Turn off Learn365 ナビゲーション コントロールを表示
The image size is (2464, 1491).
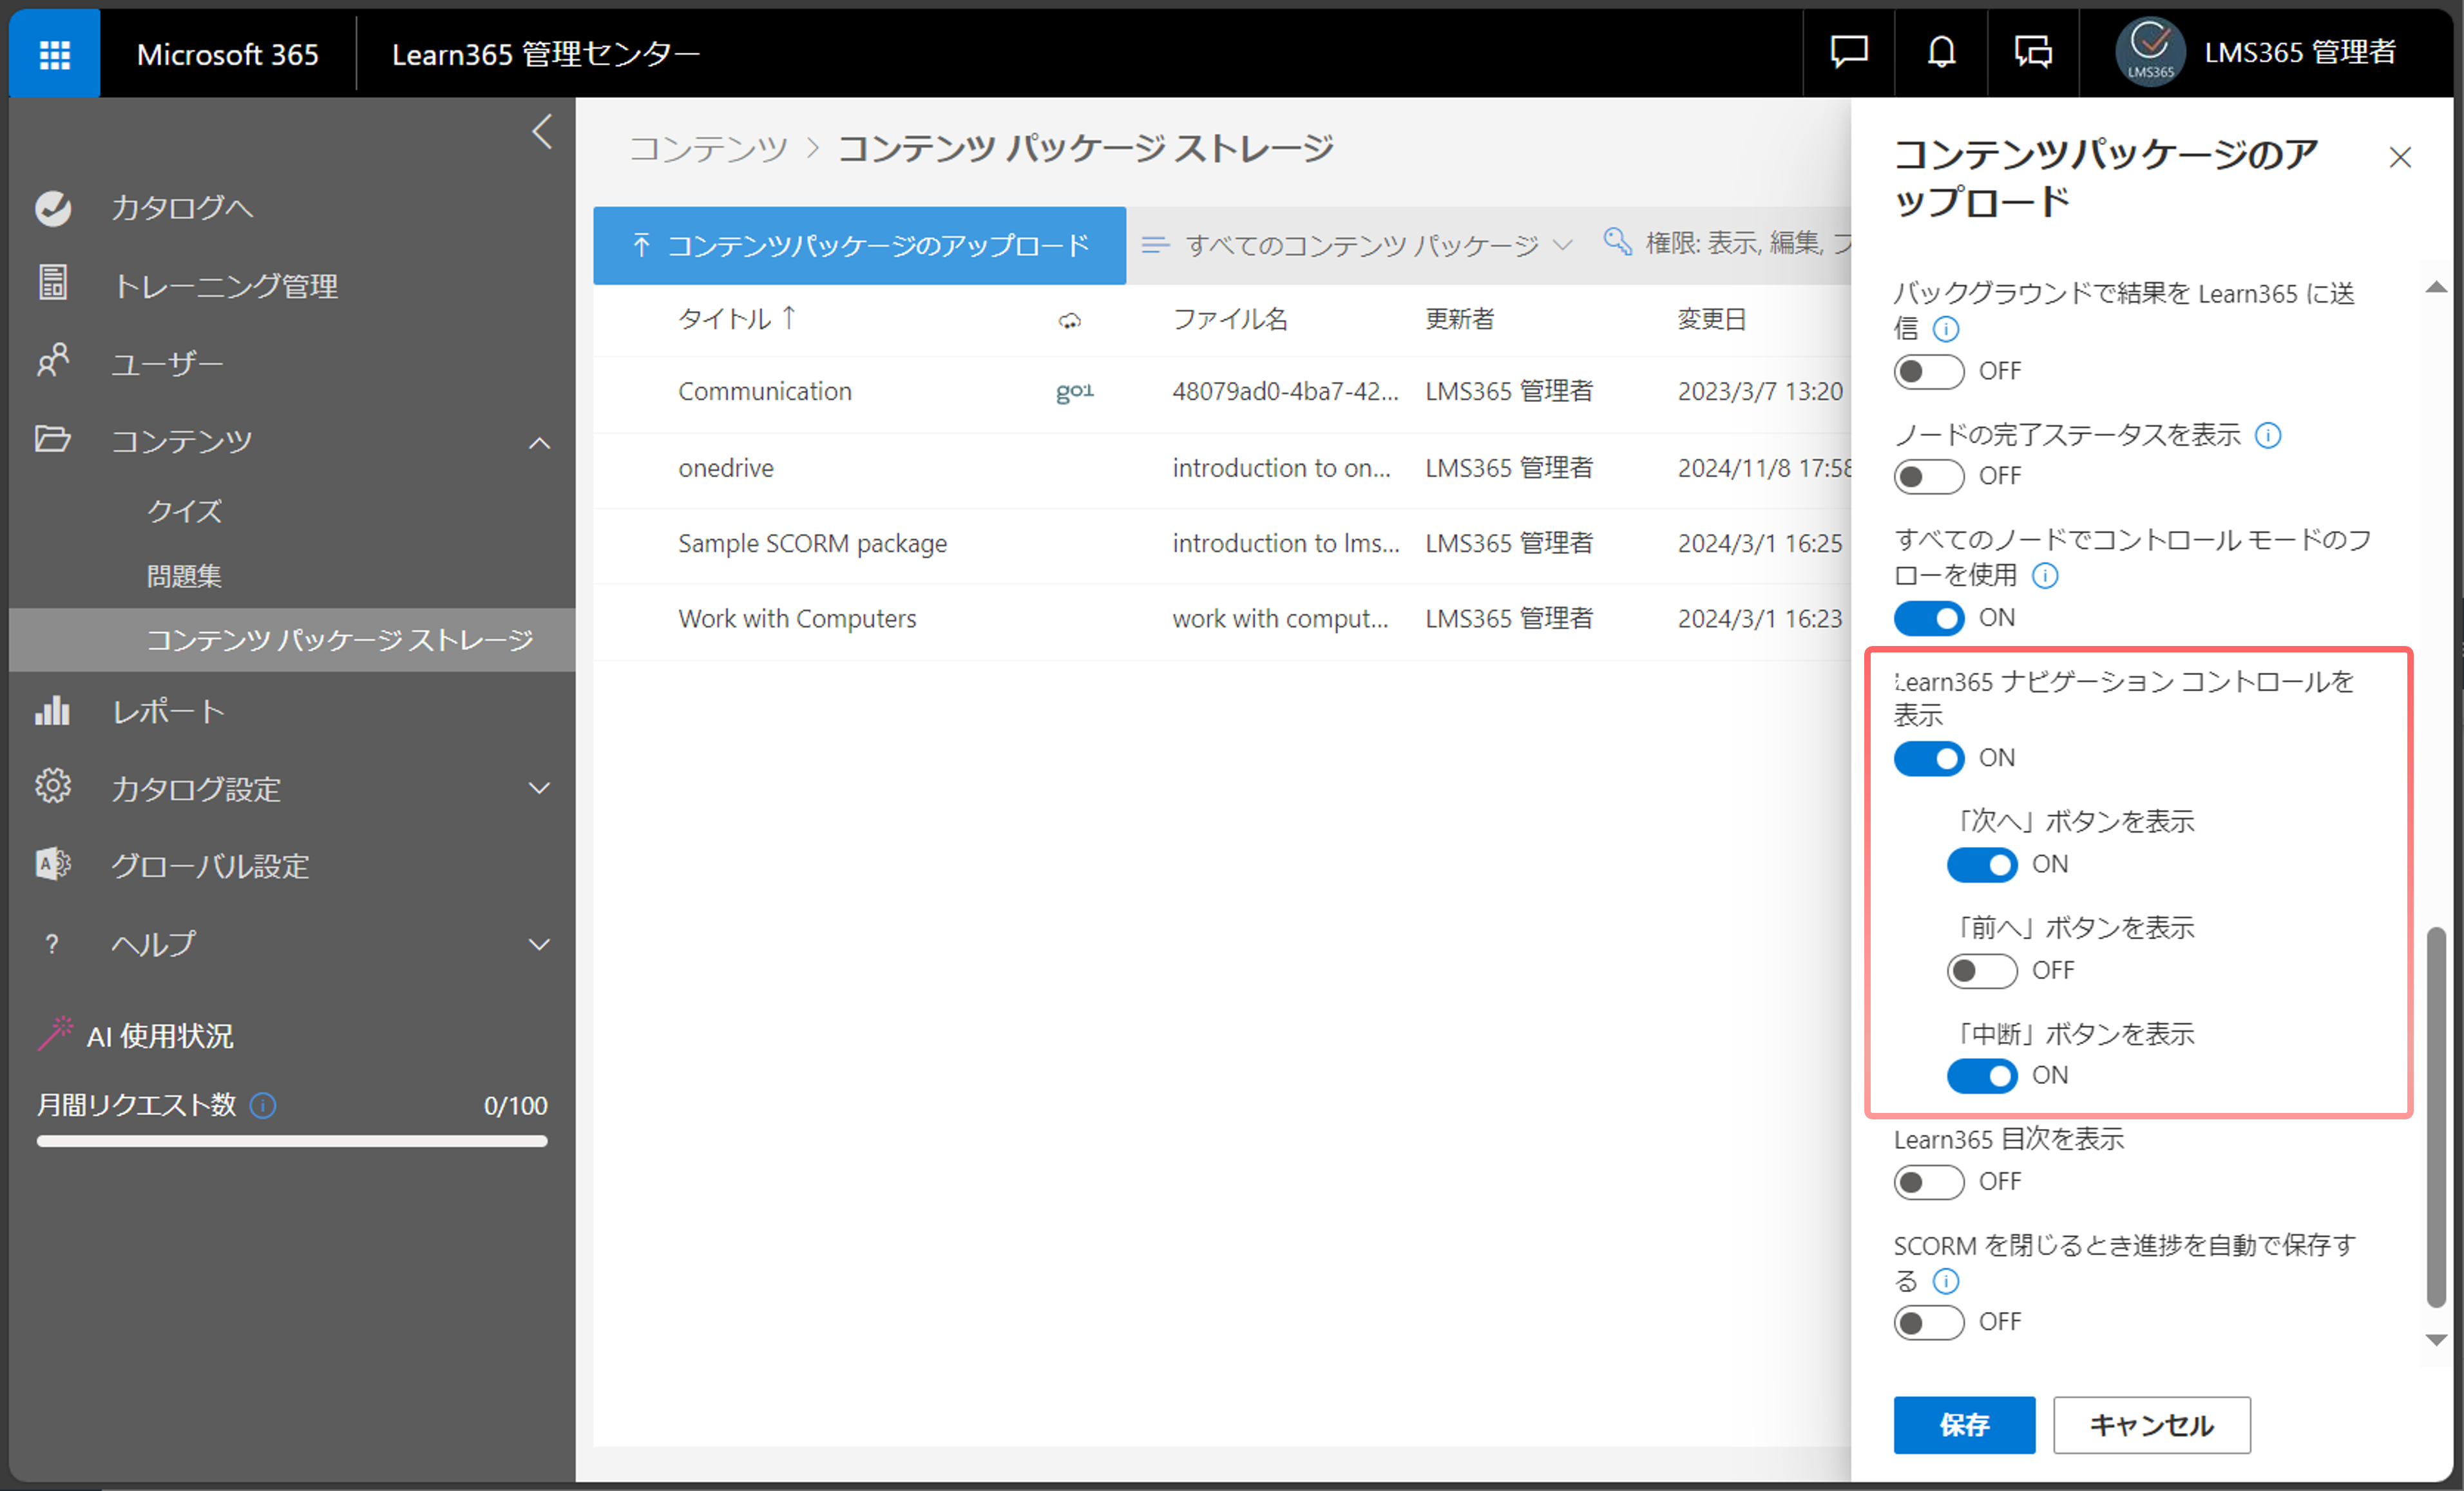click(1929, 759)
